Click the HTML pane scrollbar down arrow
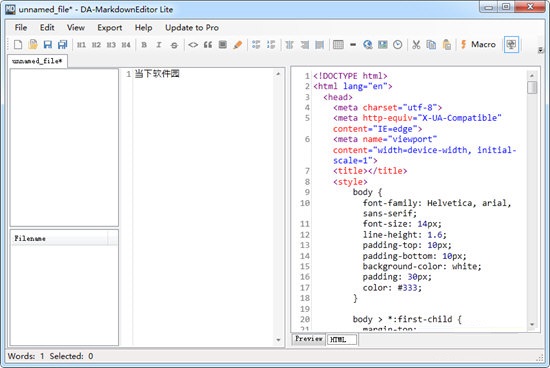The image size is (550, 368). [x=532, y=325]
